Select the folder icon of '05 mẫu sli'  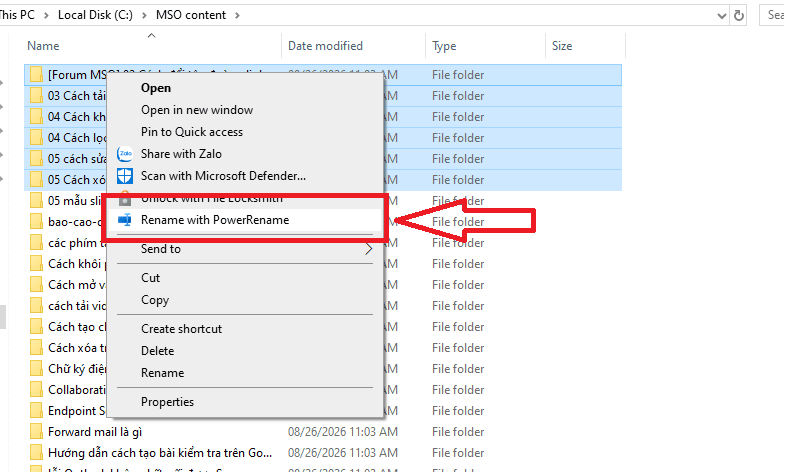point(36,201)
